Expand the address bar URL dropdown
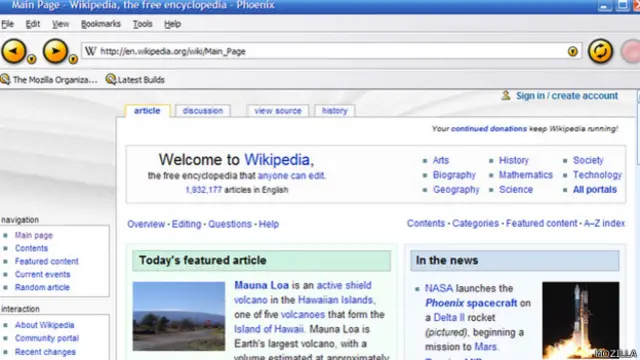 point(572,51)
